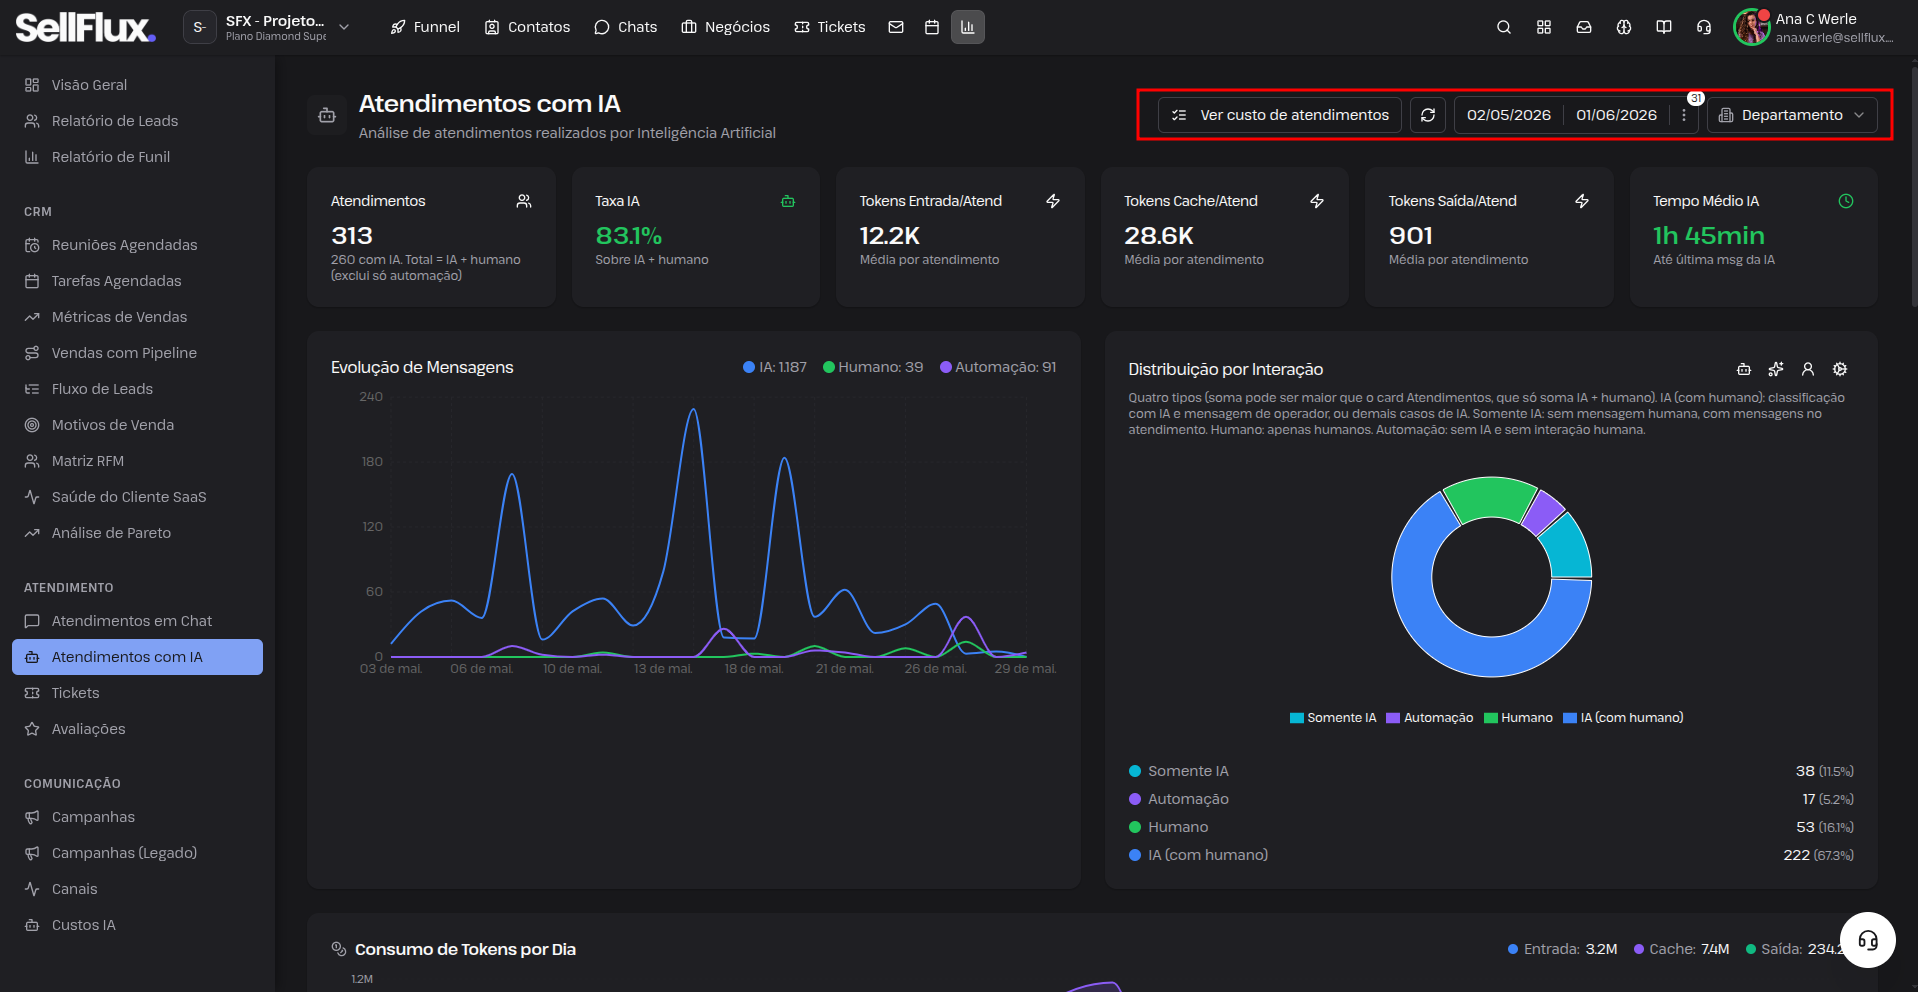
Task: Expand the Departamento dropdown
Action: [1791, 115]
